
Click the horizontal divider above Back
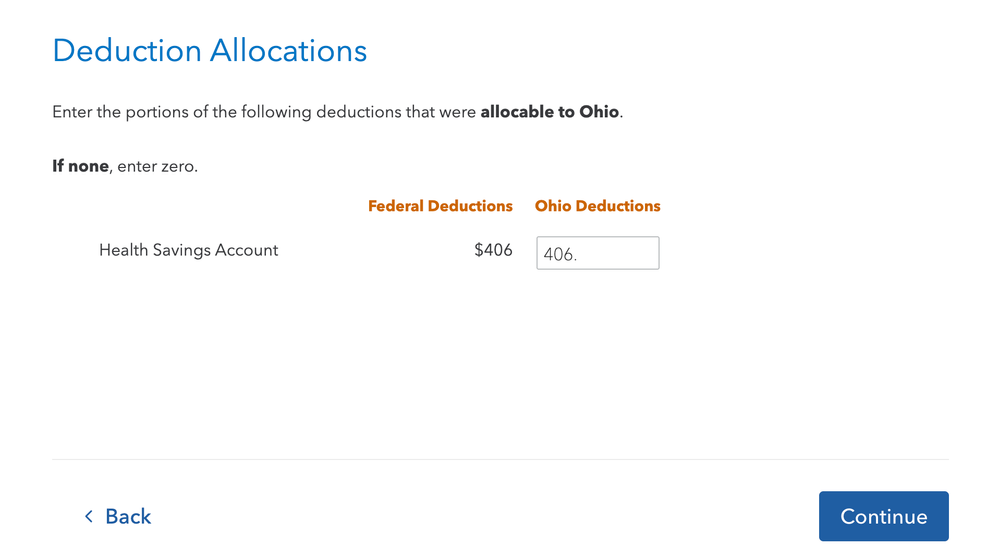coord(500,459)
